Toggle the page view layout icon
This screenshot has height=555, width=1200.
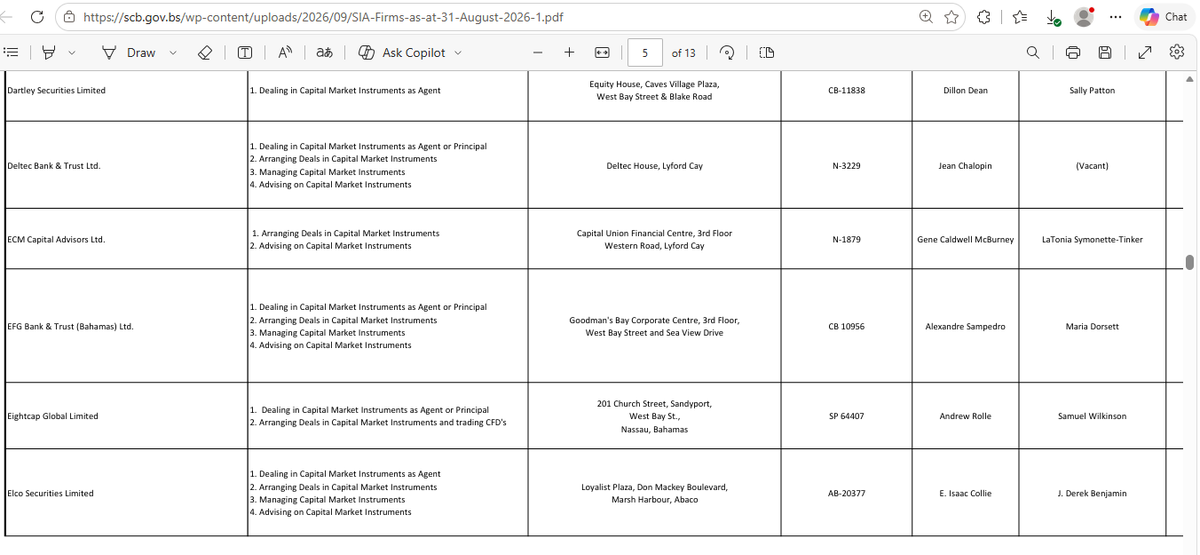point(768,53)
